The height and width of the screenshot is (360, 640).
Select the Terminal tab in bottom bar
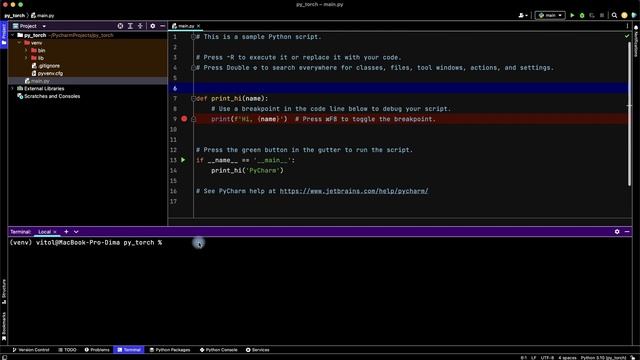(129, 350)
